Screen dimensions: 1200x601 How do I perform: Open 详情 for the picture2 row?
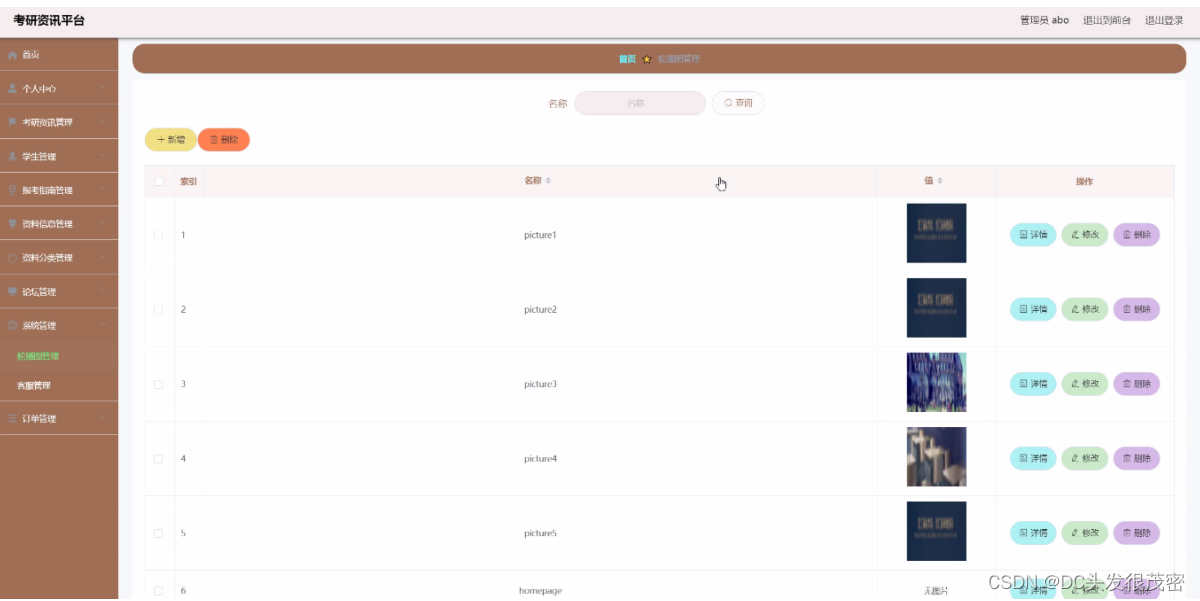coord(1033,309)
